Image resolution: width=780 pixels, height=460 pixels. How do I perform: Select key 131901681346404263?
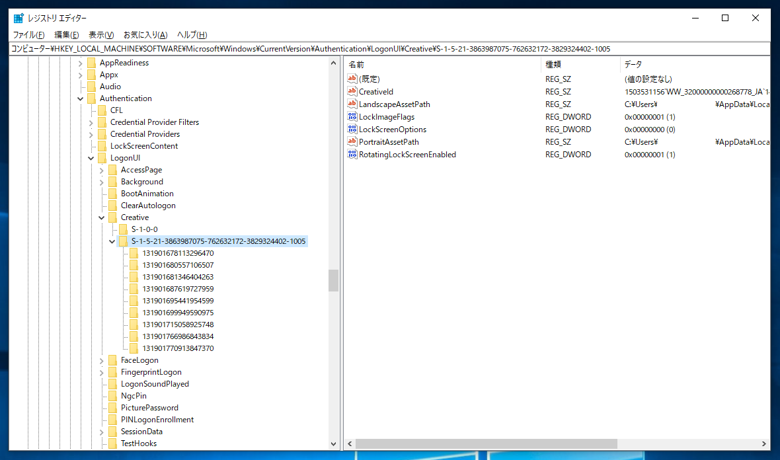pyautogui.click(x=178, y=277)
